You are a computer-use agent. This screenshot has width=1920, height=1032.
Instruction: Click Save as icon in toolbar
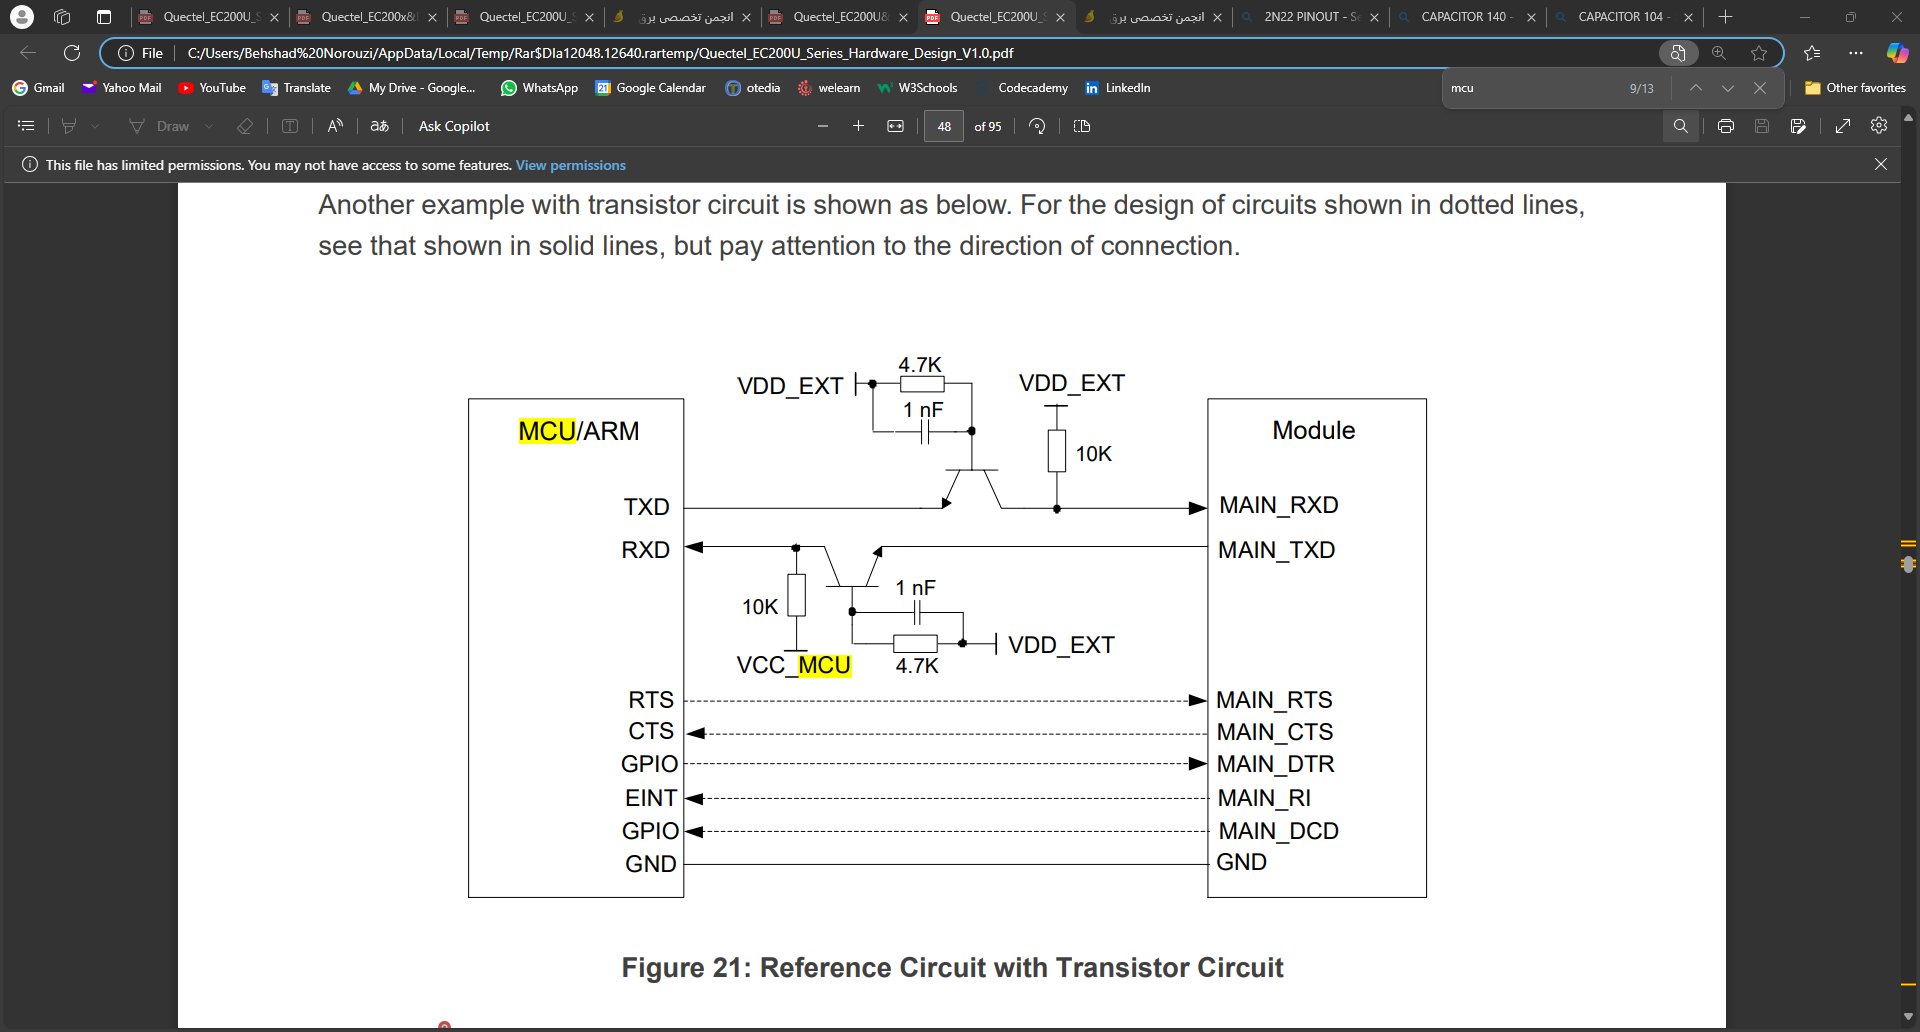pos(1798,126)
